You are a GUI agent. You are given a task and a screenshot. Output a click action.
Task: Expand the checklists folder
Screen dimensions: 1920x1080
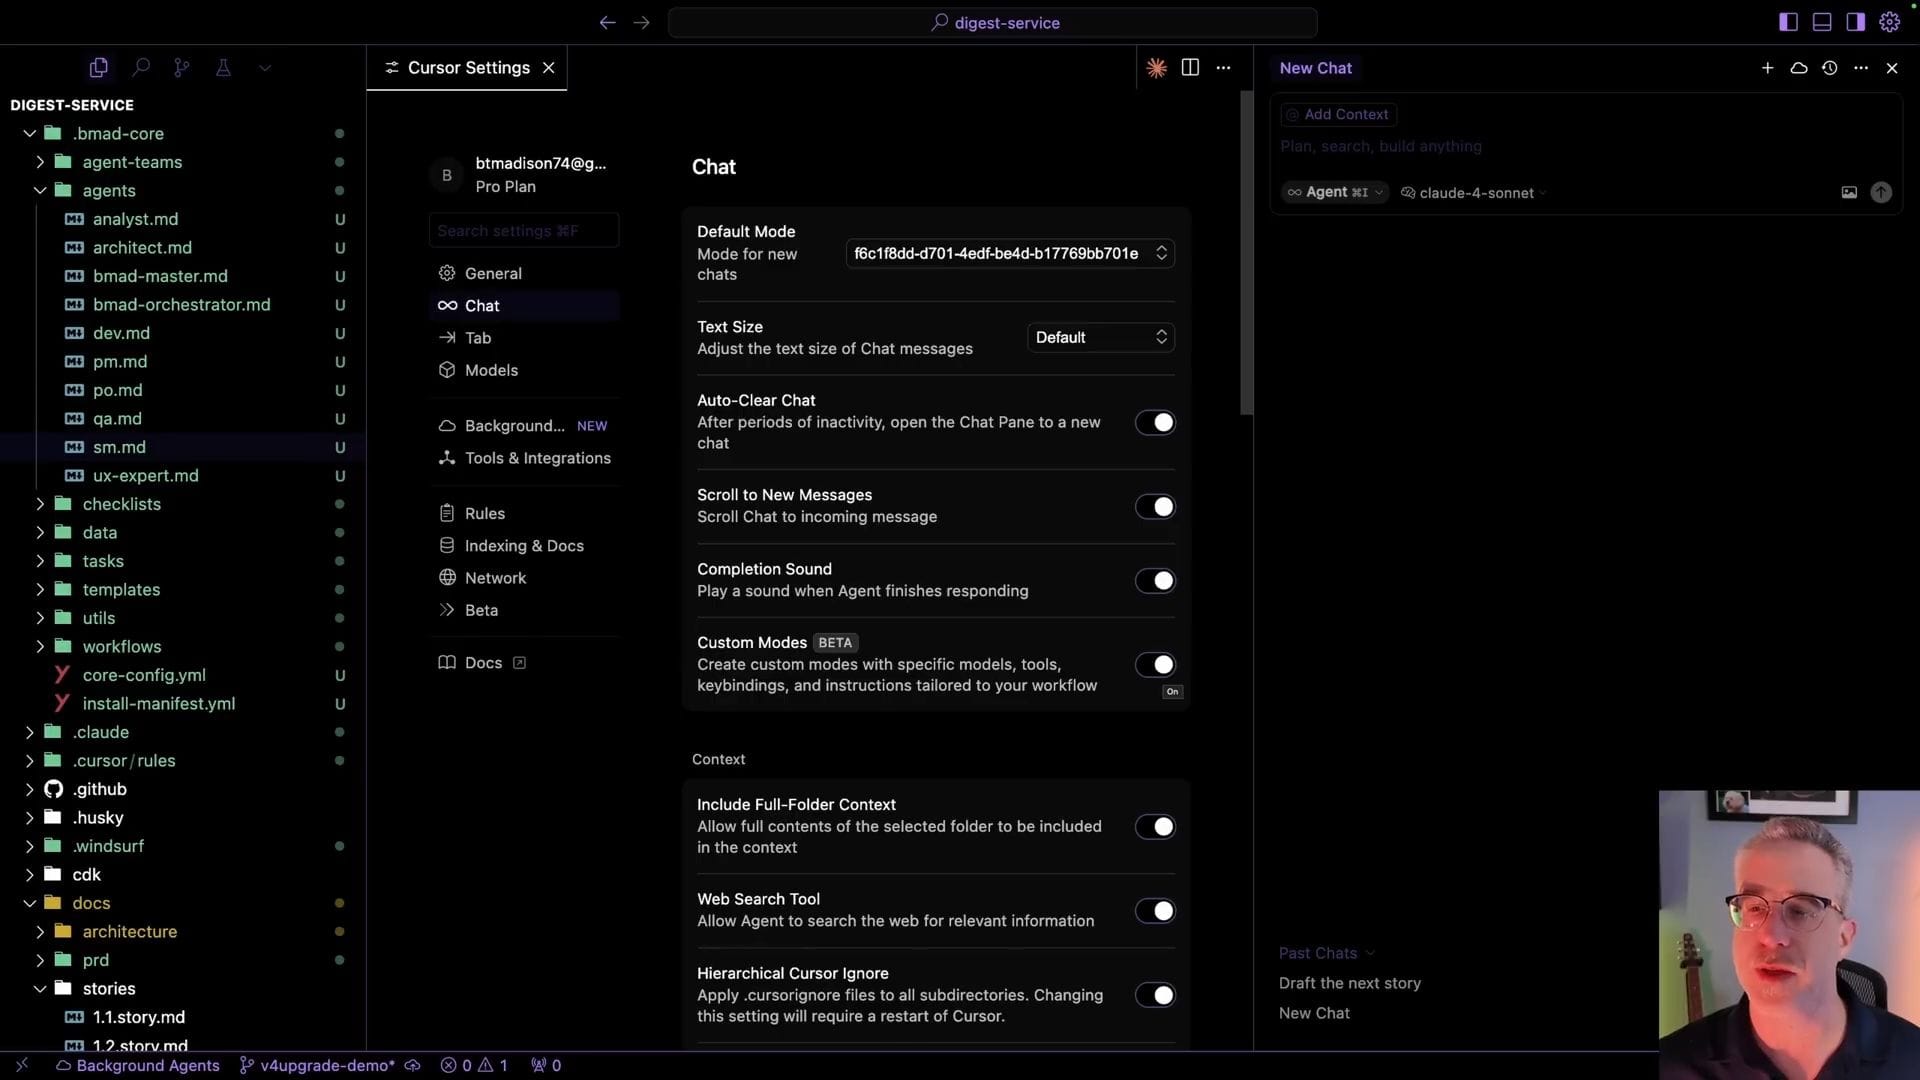[121, 504]
